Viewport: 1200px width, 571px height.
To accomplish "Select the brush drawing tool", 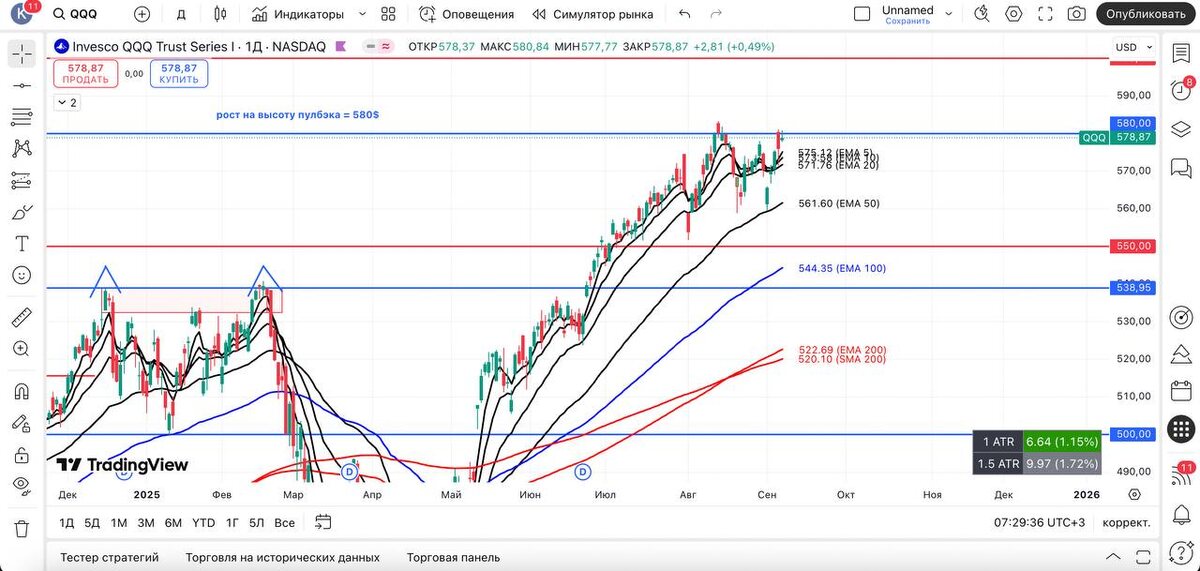I will [21, 212].
